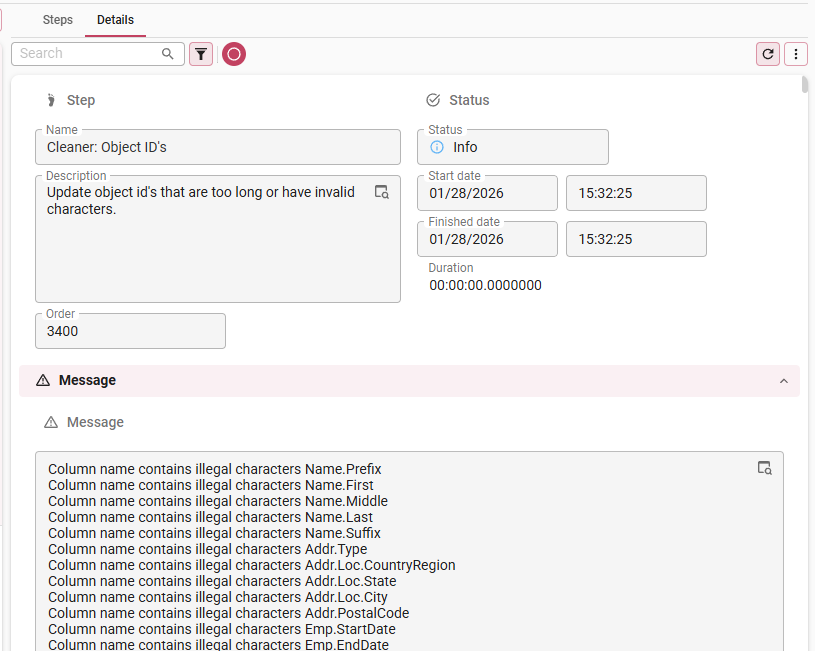Click the Order field showing 3400
Image resolution: width=815 pixels, height=651 pixels.
coord(130,331)
